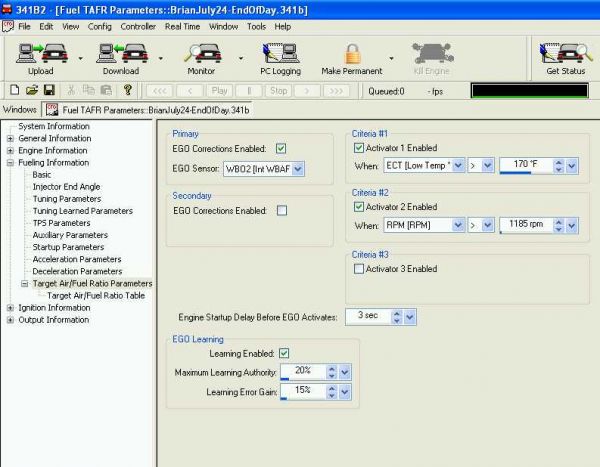Disable Primary EGO Corrections checkbox

tap(281, 149)
